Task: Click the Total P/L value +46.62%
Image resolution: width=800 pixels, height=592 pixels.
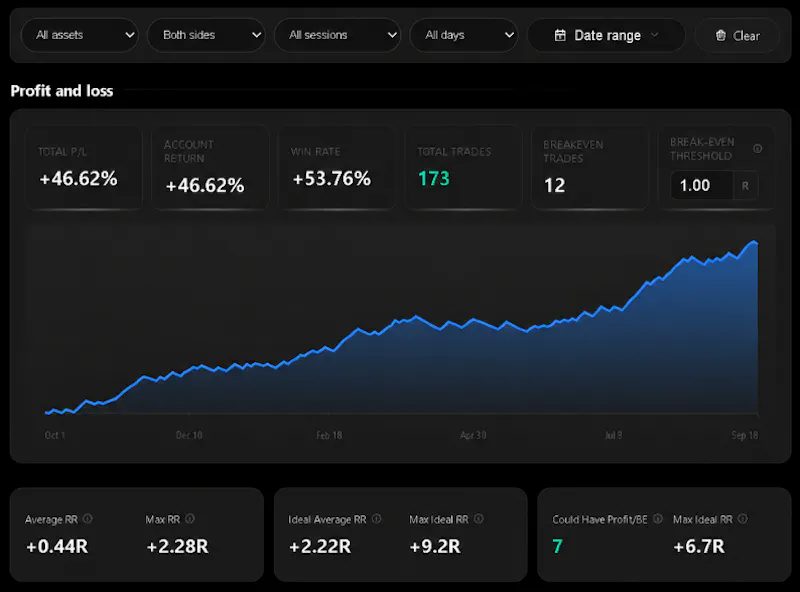Action: (x=79, y=179)
